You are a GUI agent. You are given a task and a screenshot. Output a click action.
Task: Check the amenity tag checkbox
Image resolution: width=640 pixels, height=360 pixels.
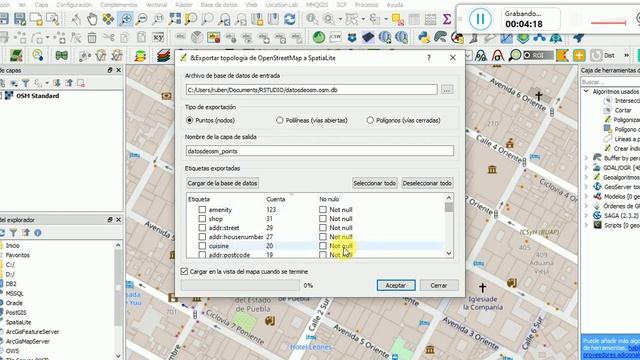[202, 209]
